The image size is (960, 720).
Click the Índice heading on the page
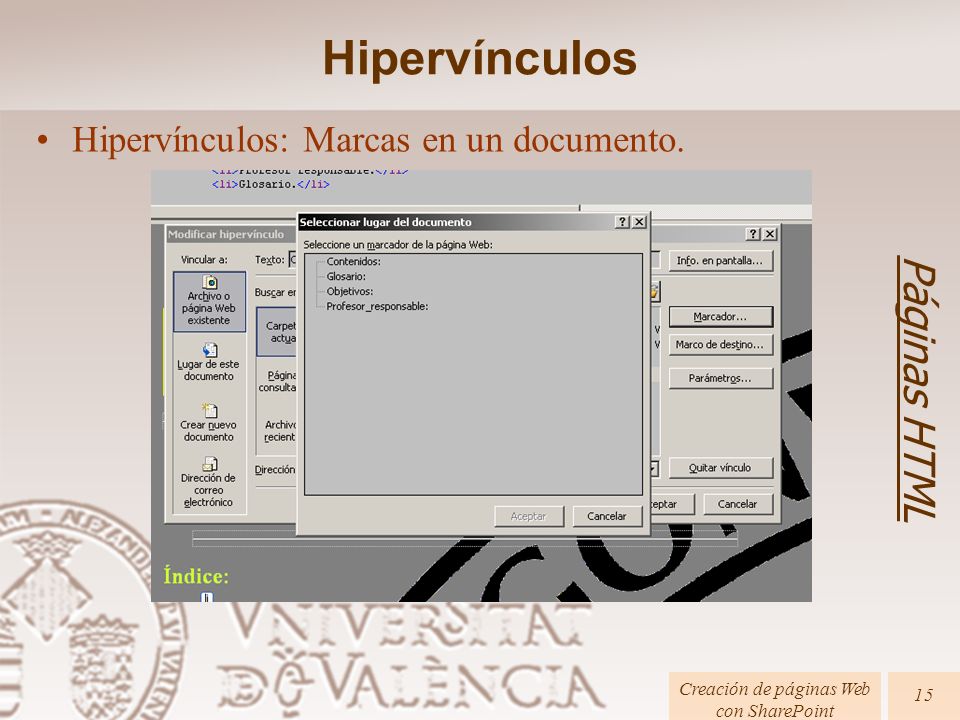196,576
